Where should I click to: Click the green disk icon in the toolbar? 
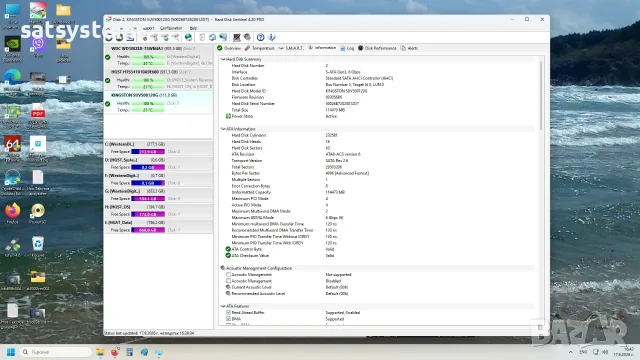165,38
